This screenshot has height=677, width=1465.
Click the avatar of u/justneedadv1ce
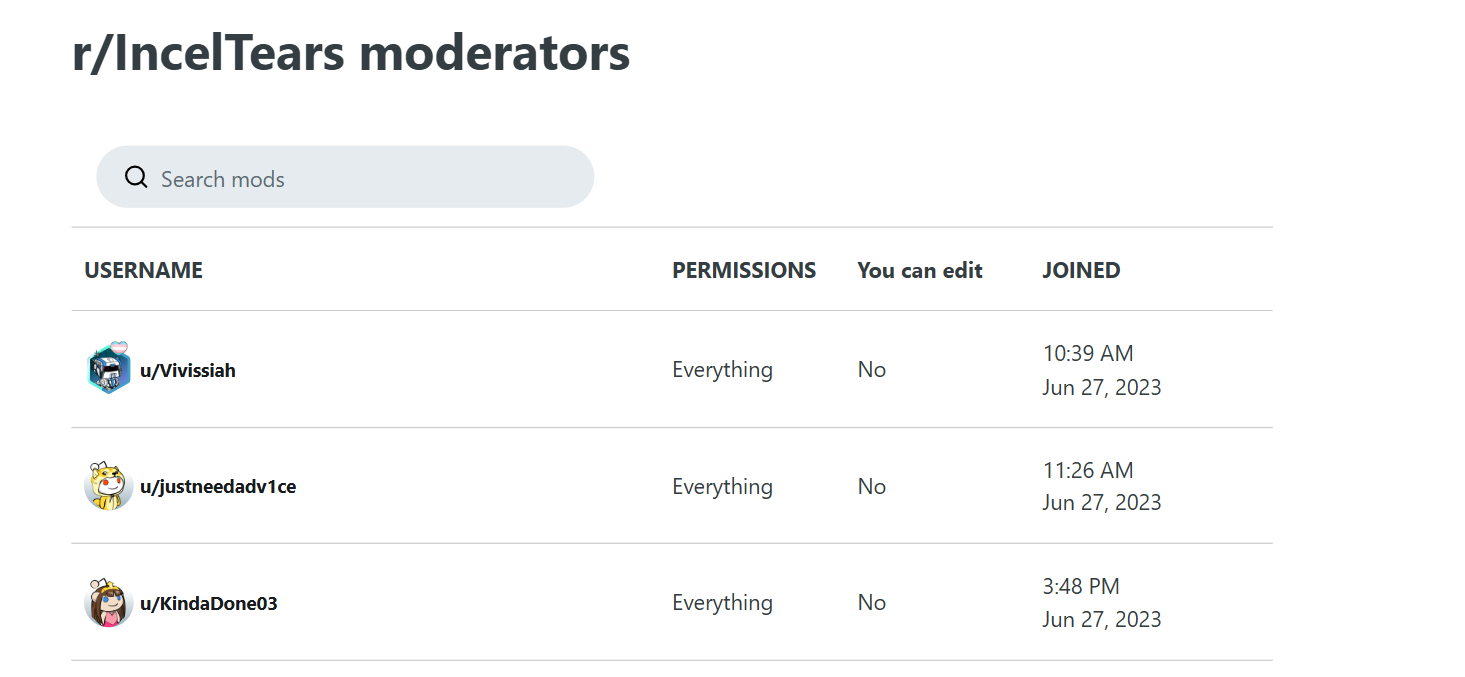(109, 487)
